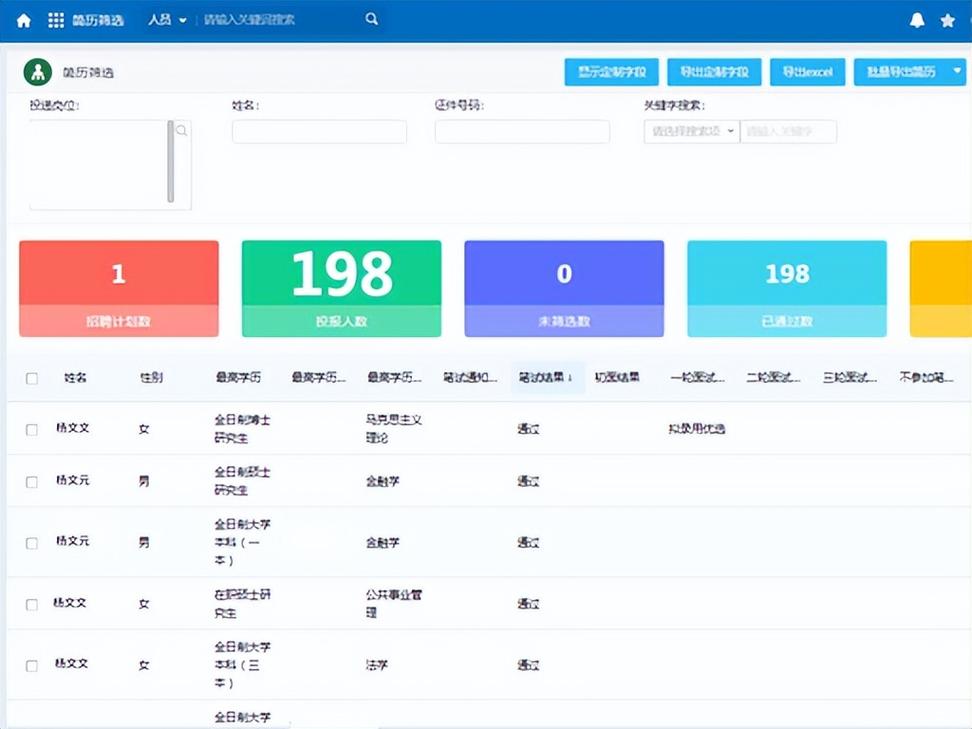Click inside the 投递岗位 list box
The width and height of the screenshot is (972, 729).
point(98,164)
